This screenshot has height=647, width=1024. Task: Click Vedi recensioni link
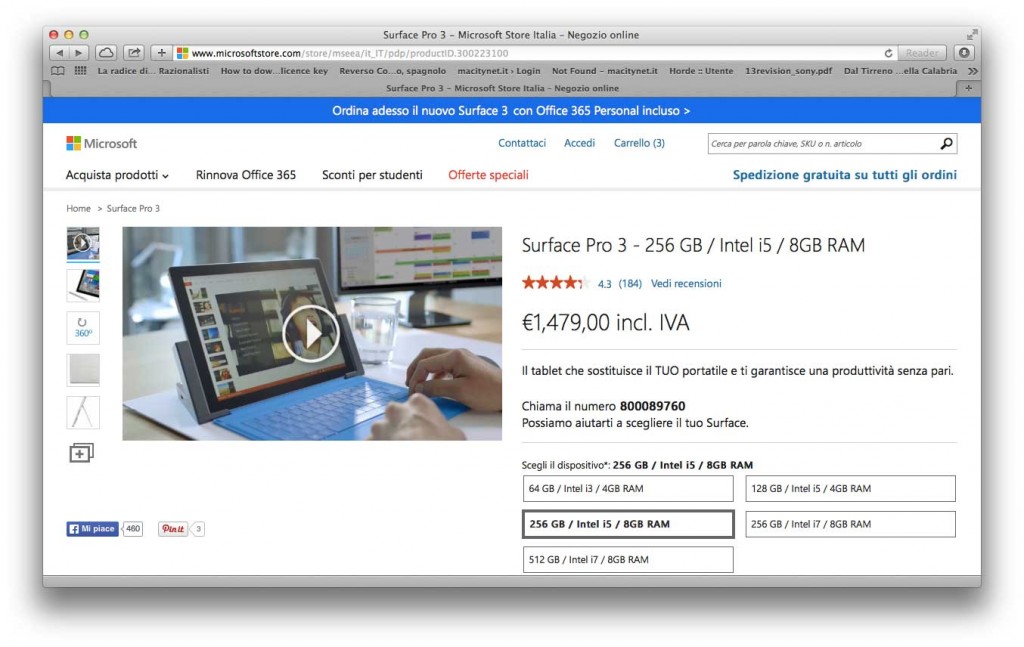(x=686, y=283)
